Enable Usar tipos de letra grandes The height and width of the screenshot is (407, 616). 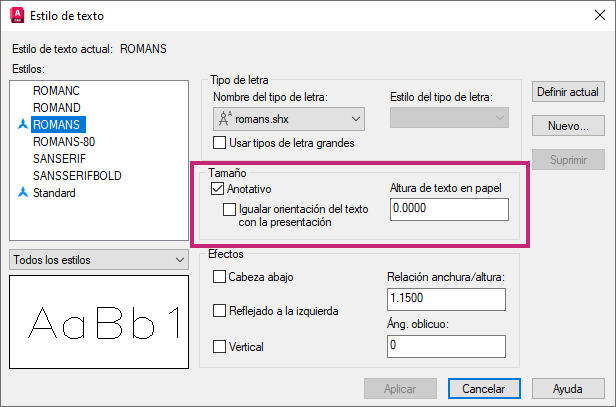coord(220,143)
